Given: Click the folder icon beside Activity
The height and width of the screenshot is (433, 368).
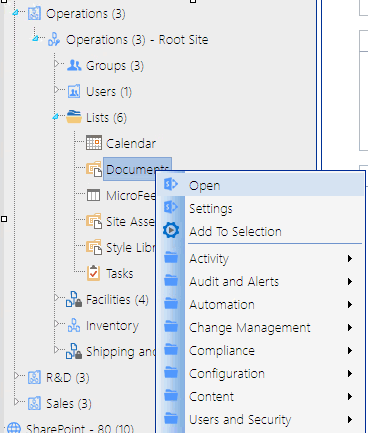Looking at the screenshot, I should (x=171, y=257).
